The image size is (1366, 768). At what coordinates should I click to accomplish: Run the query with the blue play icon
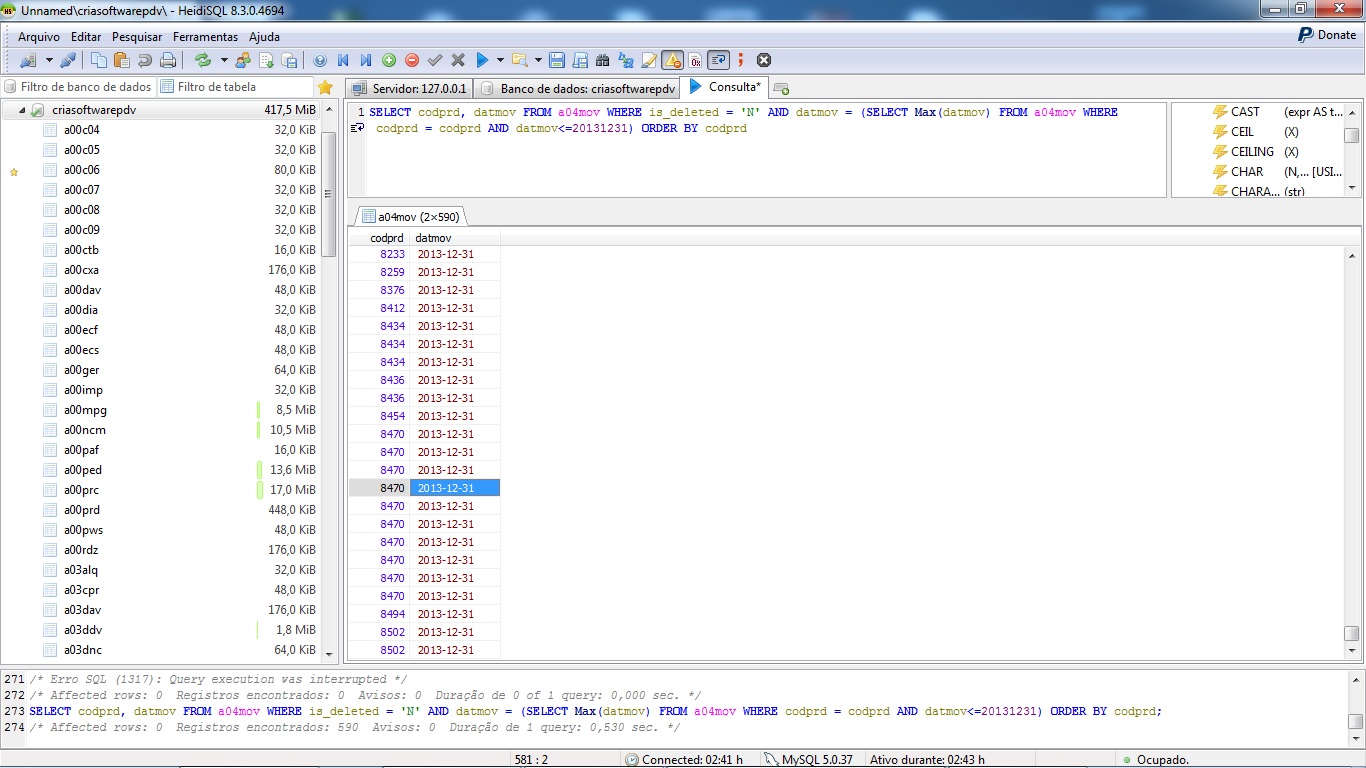click(482, 60)
